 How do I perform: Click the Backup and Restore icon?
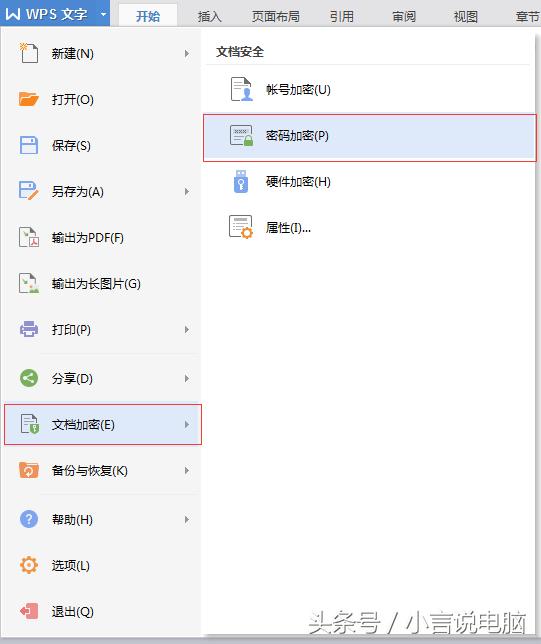click(x=29, y=470)
